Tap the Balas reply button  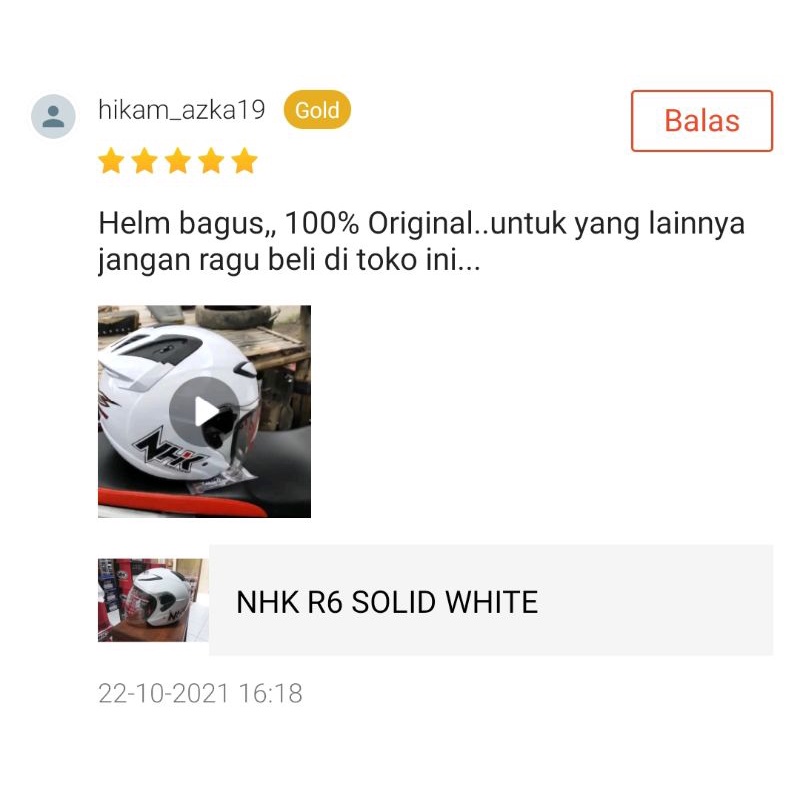[x=702, y=121]
